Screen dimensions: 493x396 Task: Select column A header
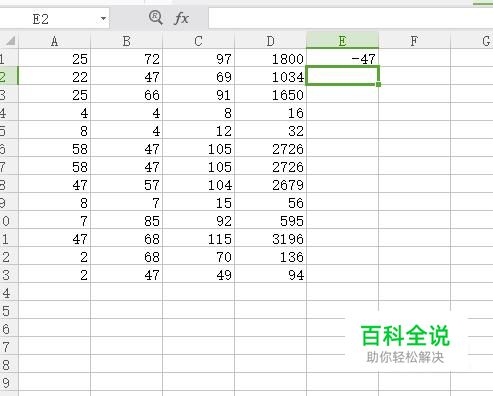(54, 41)
